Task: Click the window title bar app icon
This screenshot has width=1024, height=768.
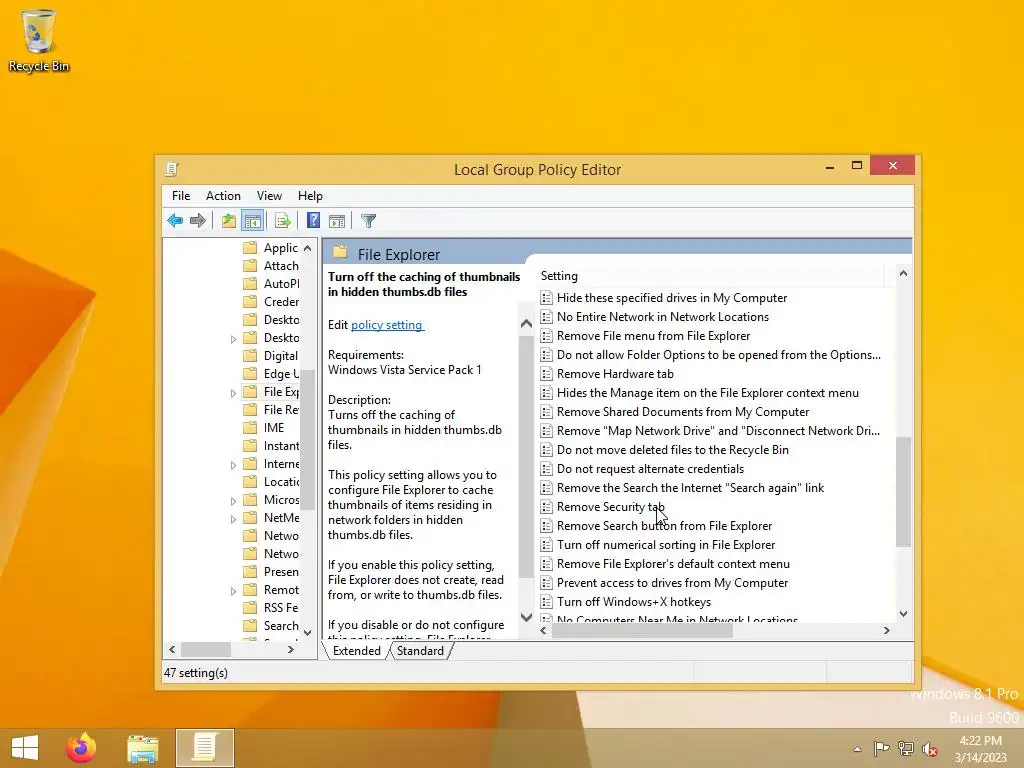Action: 172,169
